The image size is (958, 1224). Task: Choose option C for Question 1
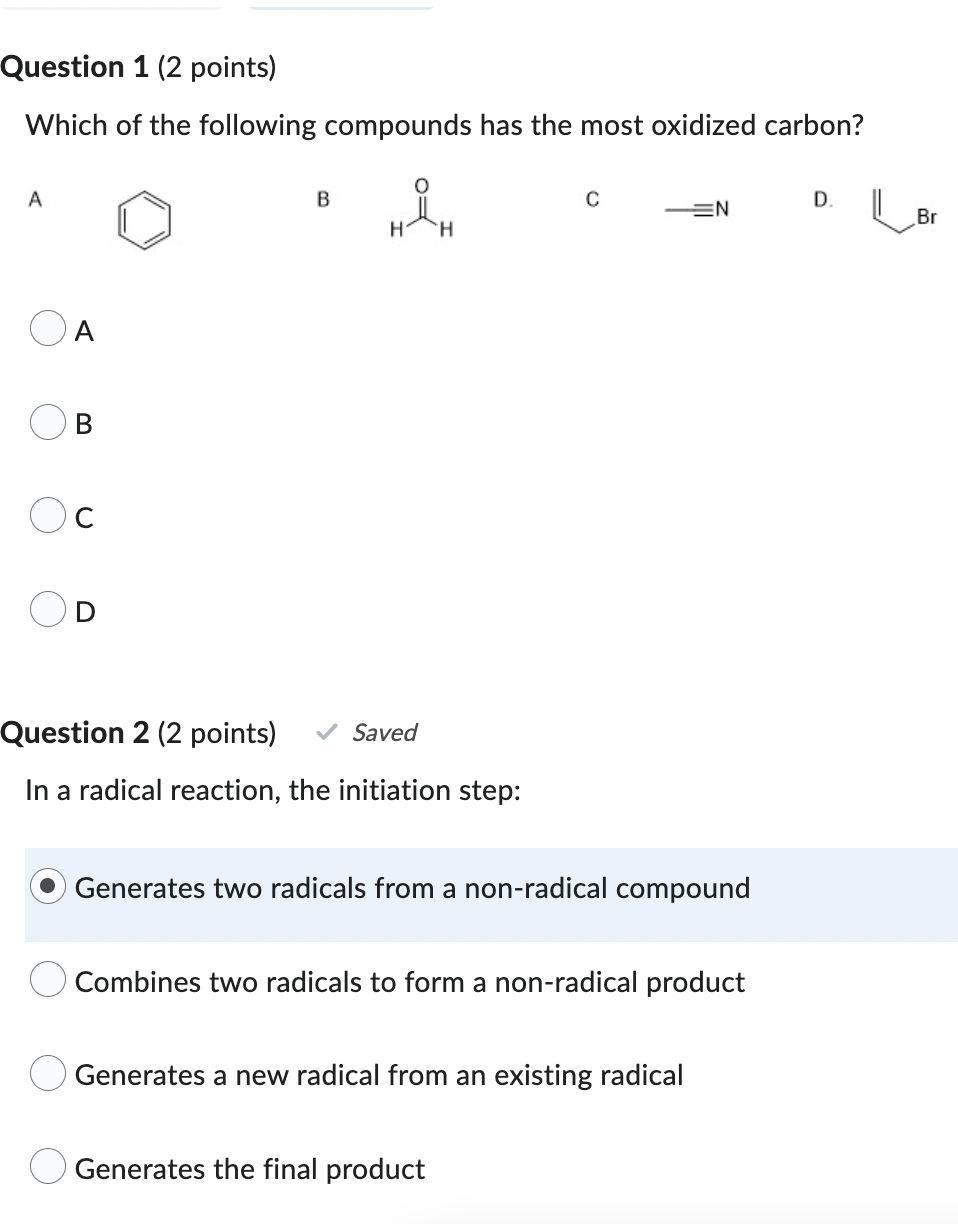coord(47,516)
